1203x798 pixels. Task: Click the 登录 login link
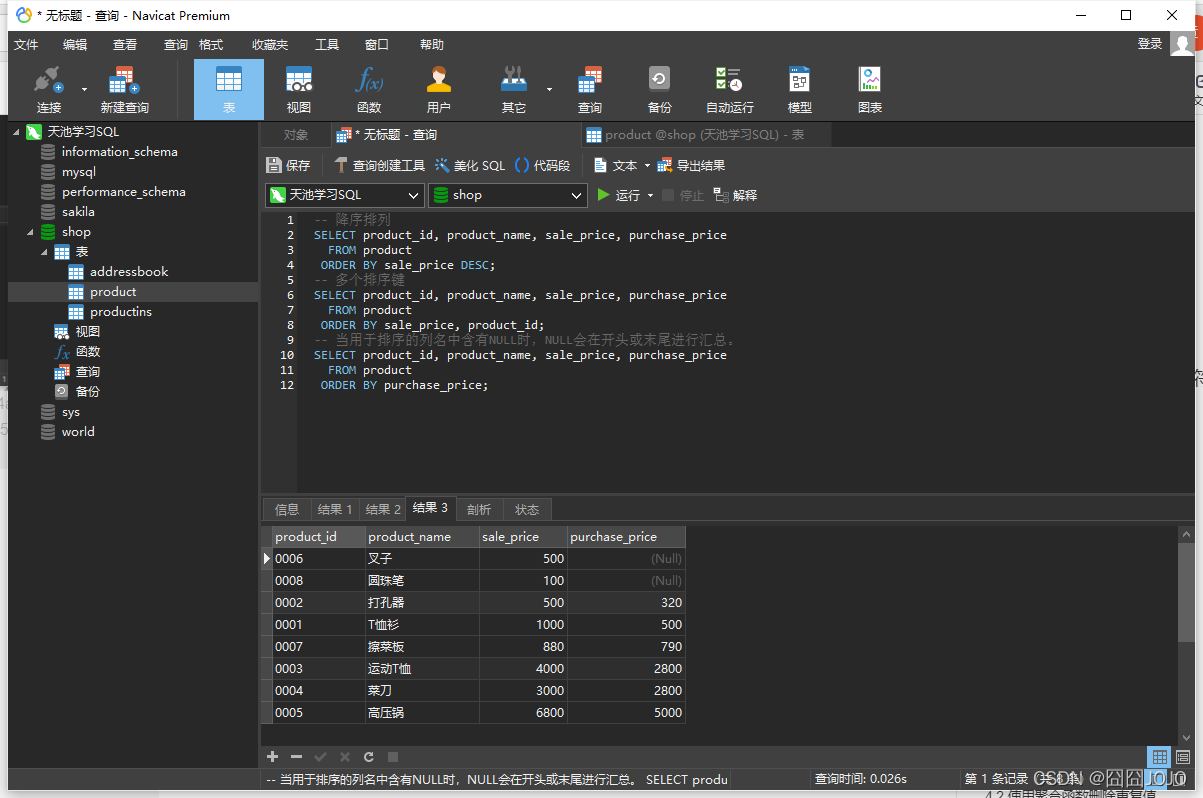pos(1150,44)
